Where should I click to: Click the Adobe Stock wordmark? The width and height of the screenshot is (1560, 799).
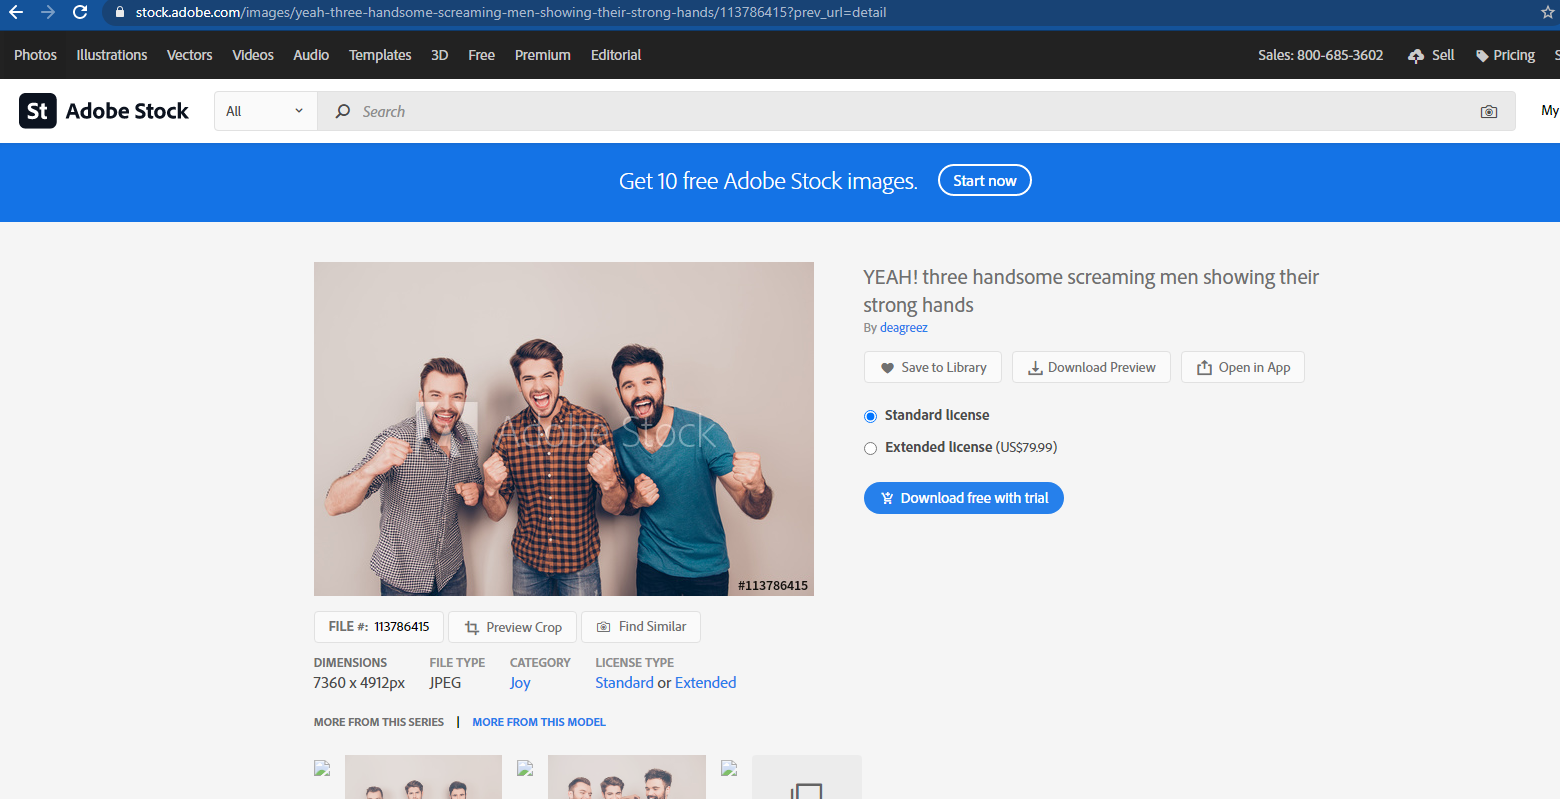point(127,111)
